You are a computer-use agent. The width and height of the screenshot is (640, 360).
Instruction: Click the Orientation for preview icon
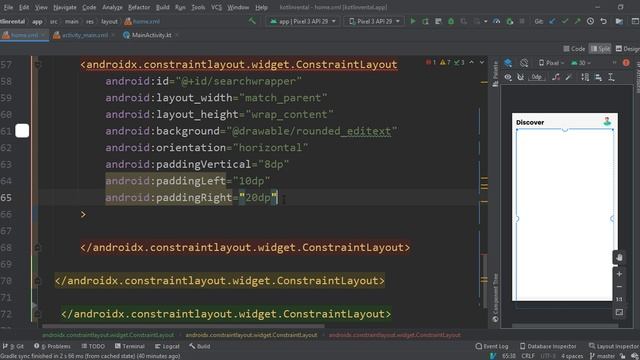pyautogui.click(x=524, y=63)
